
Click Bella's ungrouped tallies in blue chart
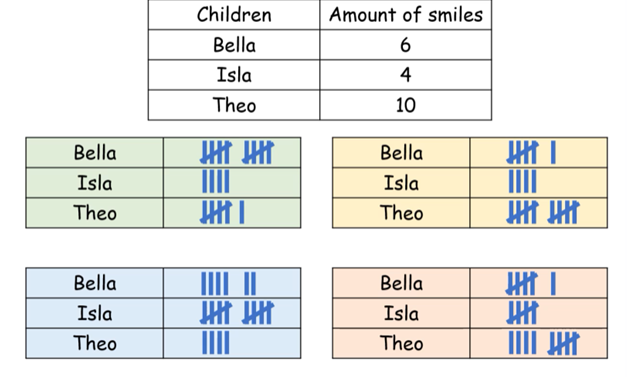228,283
